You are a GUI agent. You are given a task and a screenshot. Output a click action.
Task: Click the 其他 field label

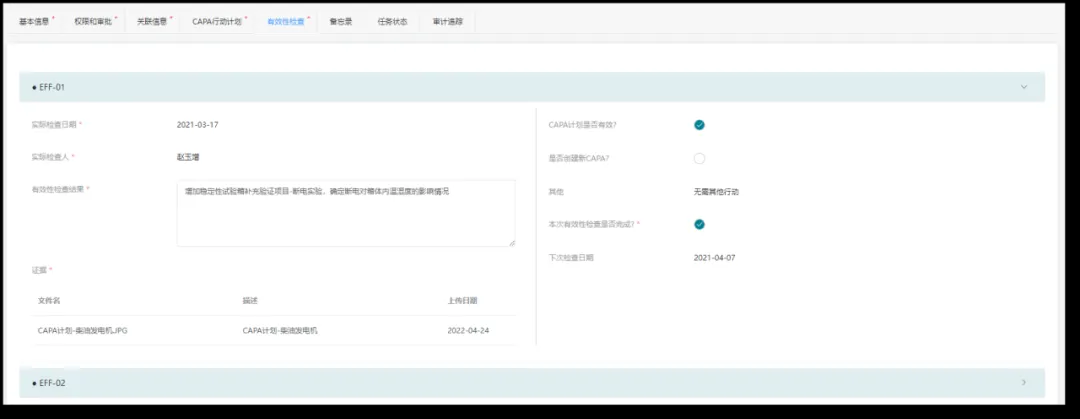pos(556,192)
